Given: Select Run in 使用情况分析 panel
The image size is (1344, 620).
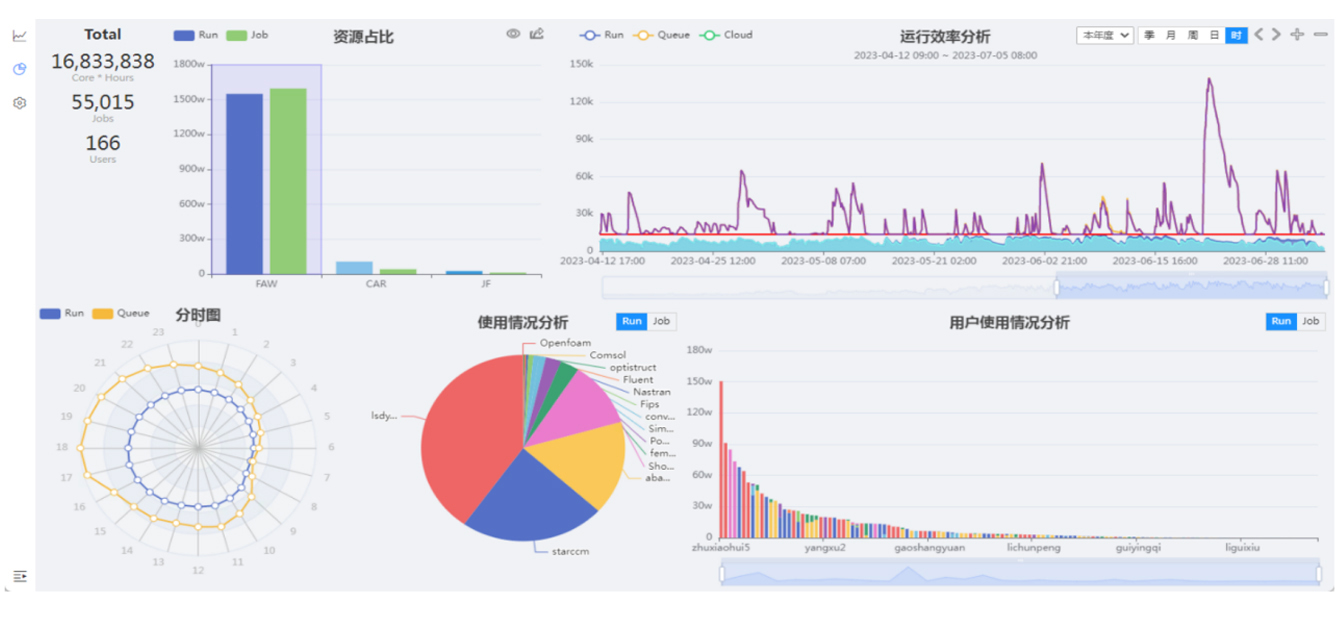Looking at the screenshot, I should point(632,321).
